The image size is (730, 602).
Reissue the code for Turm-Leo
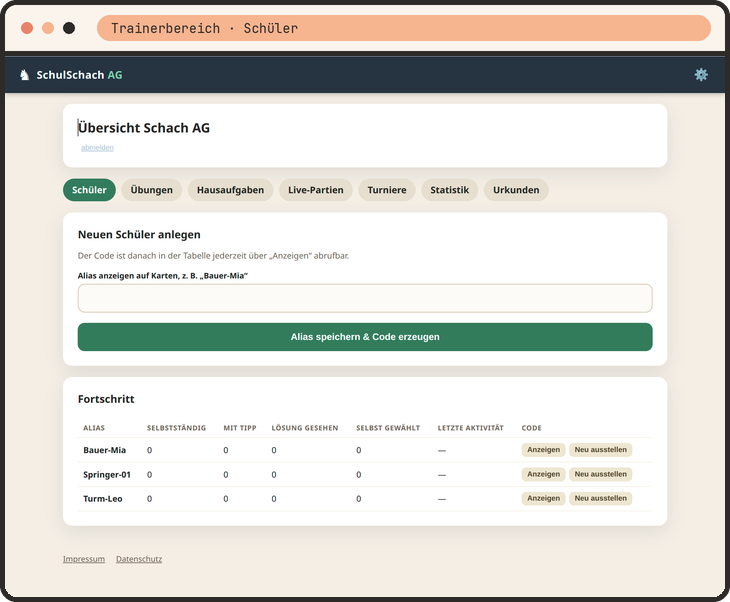[601, 498]
